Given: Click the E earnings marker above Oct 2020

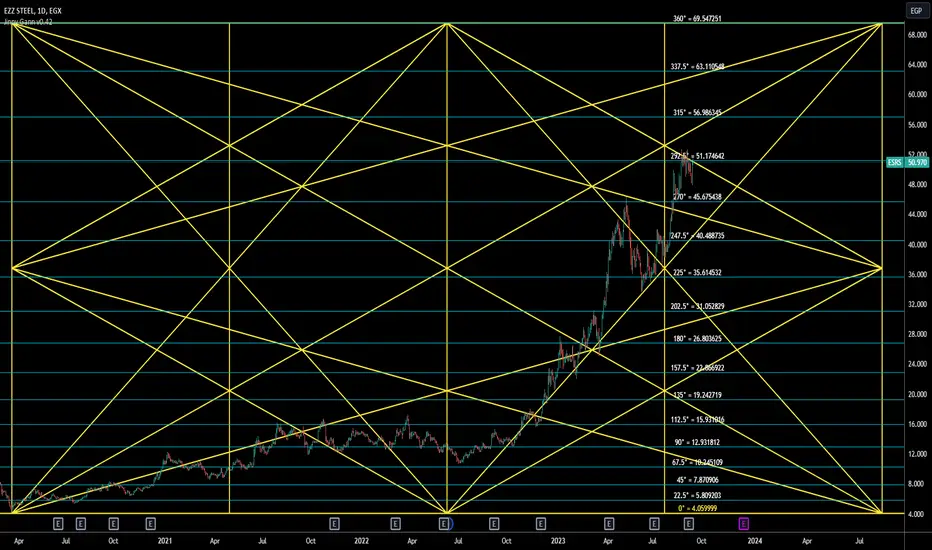Looking at the screenshot, I should point(114,524).
